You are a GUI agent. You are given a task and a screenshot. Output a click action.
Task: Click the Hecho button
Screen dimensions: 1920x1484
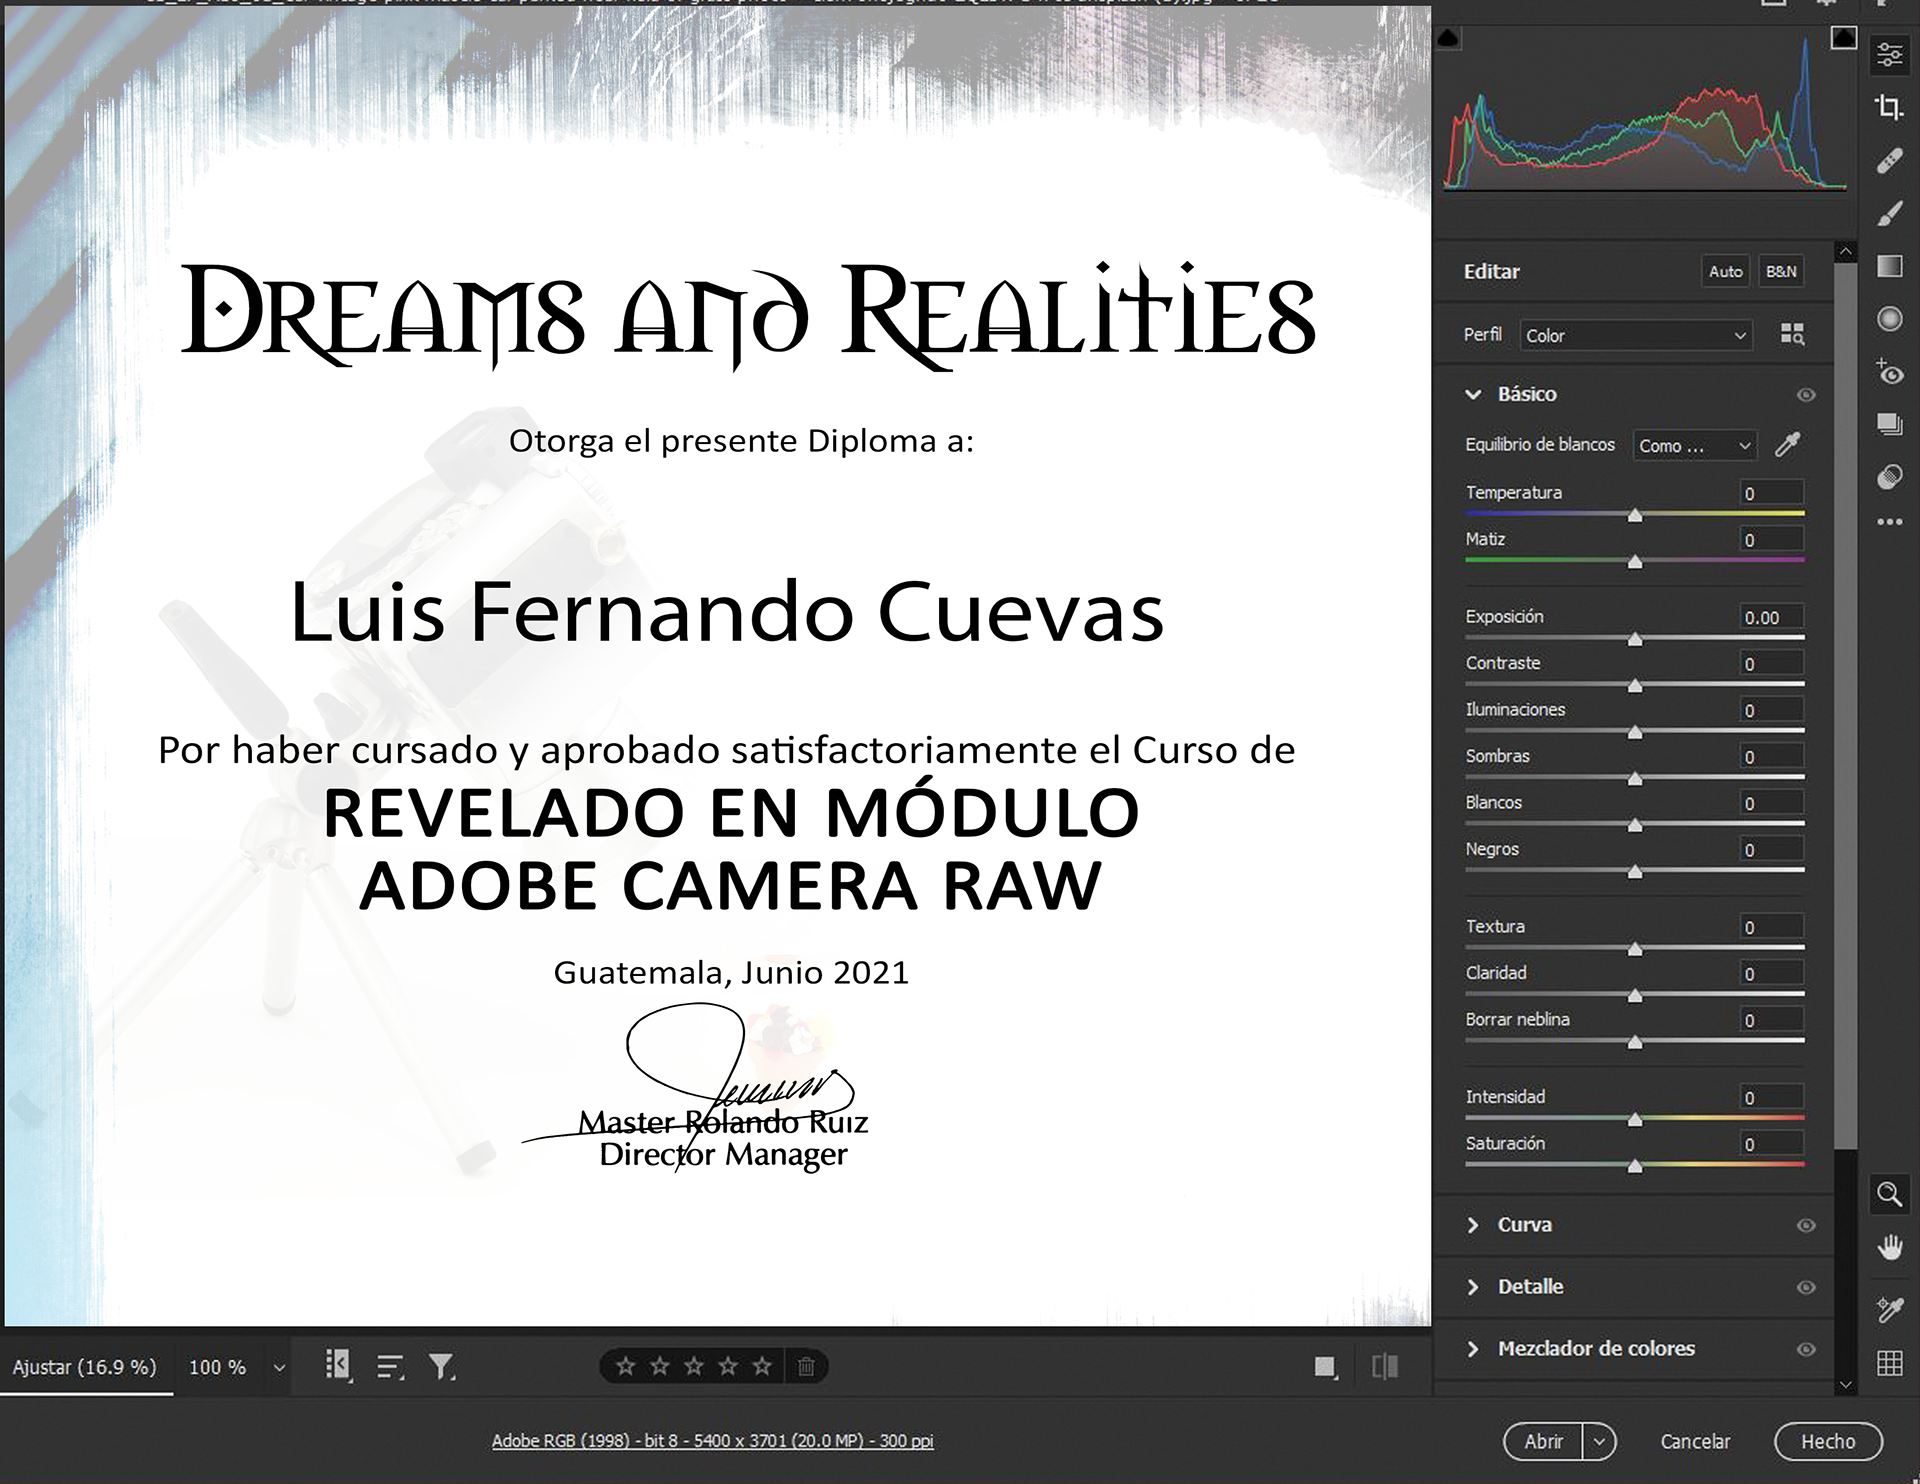click(1828, 1441)
